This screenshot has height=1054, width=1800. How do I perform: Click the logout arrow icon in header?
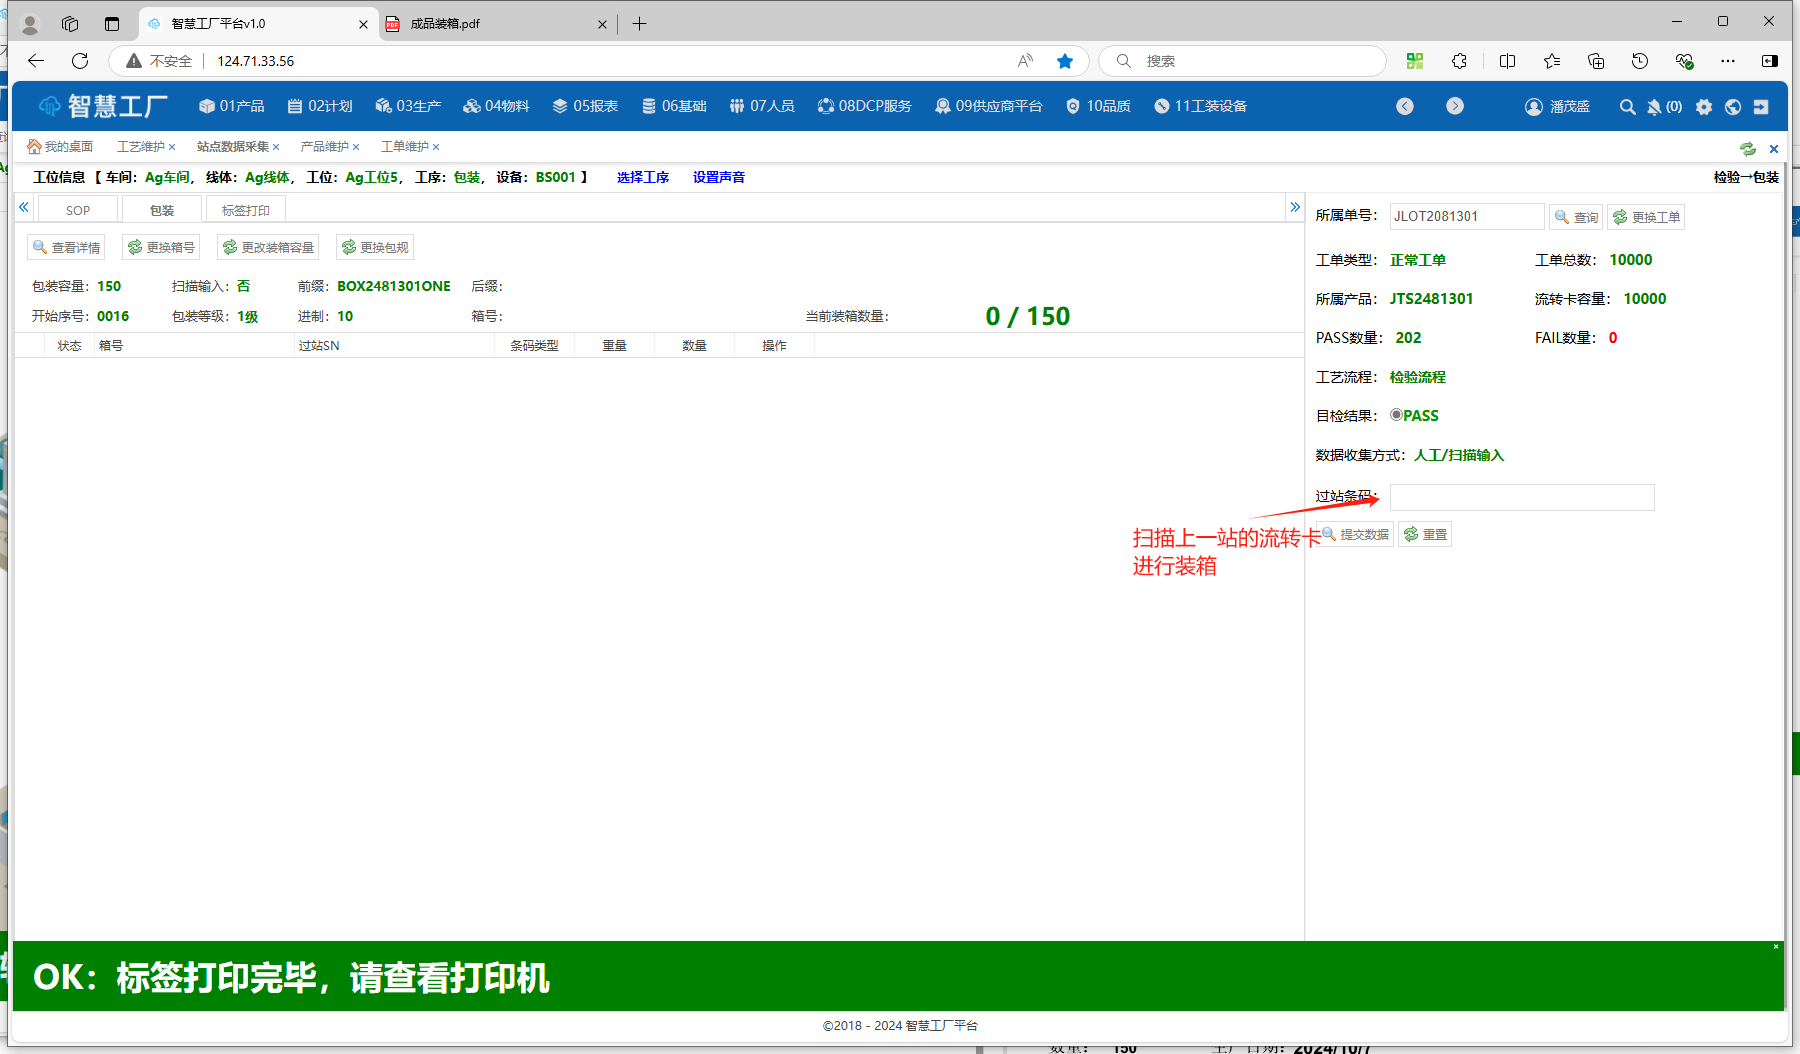1761,107
